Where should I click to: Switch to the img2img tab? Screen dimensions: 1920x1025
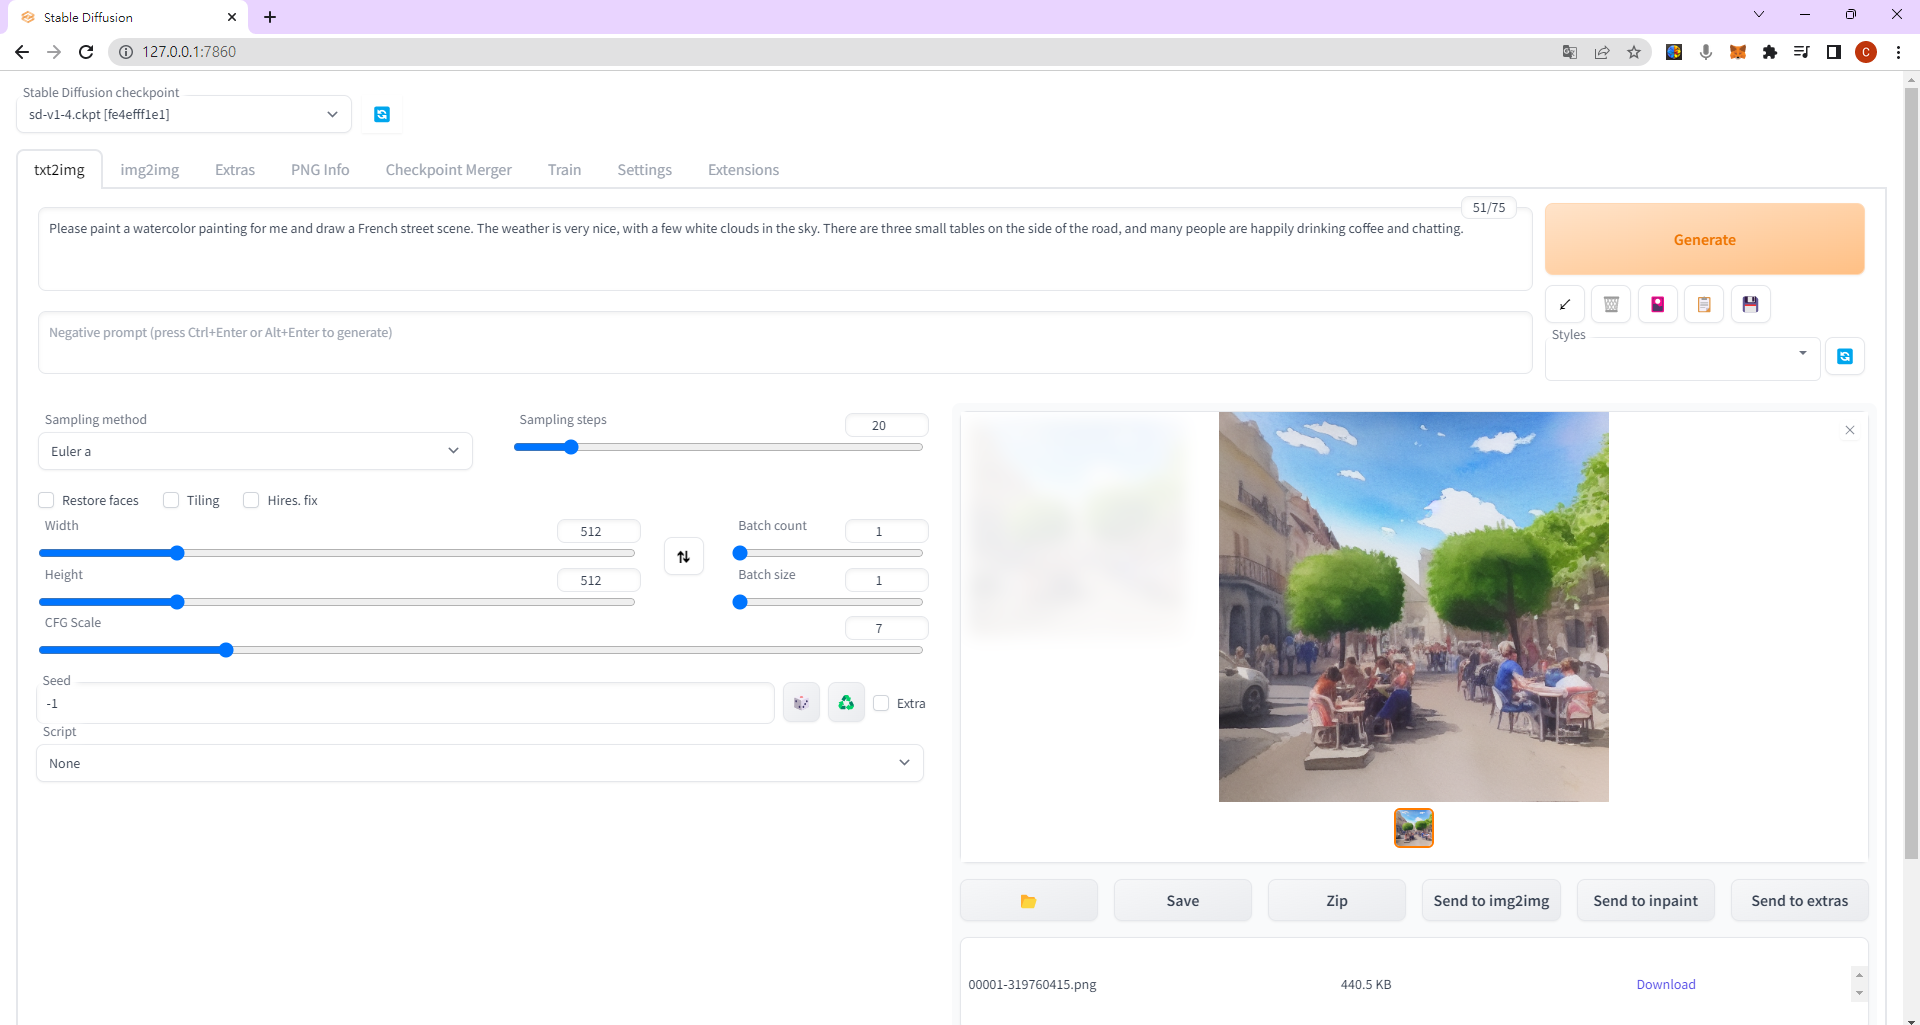pos(150,170)
